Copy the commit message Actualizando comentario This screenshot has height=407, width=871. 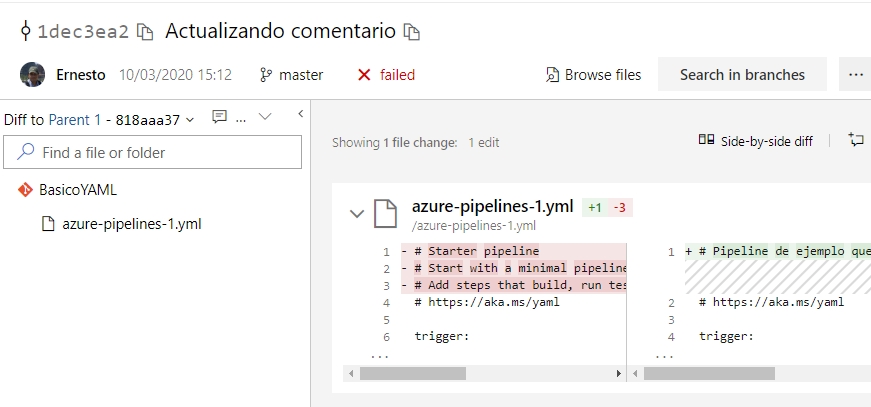pyautogui.click(x=411, y=32)
